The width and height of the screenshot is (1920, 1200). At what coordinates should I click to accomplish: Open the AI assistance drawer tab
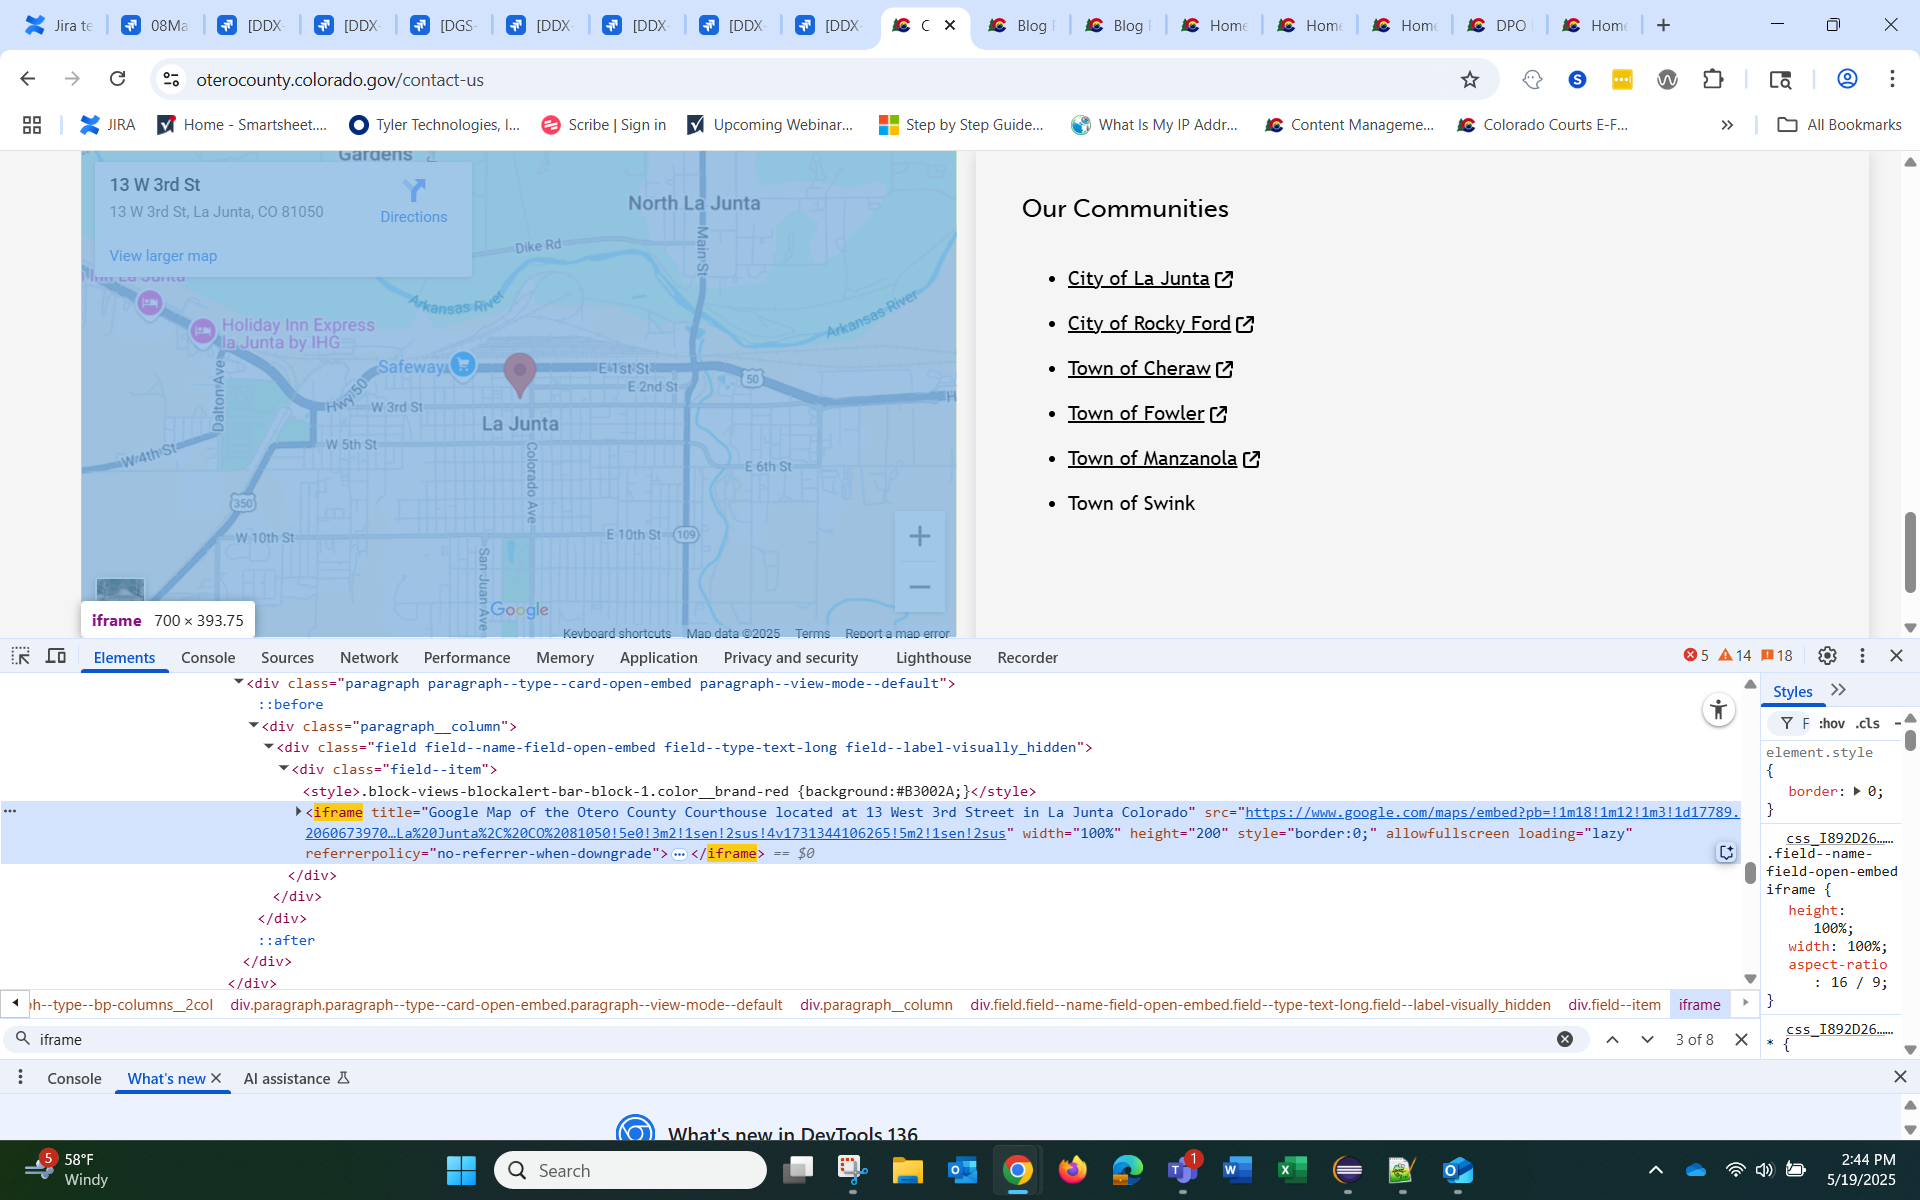[x=296, y=1078]
